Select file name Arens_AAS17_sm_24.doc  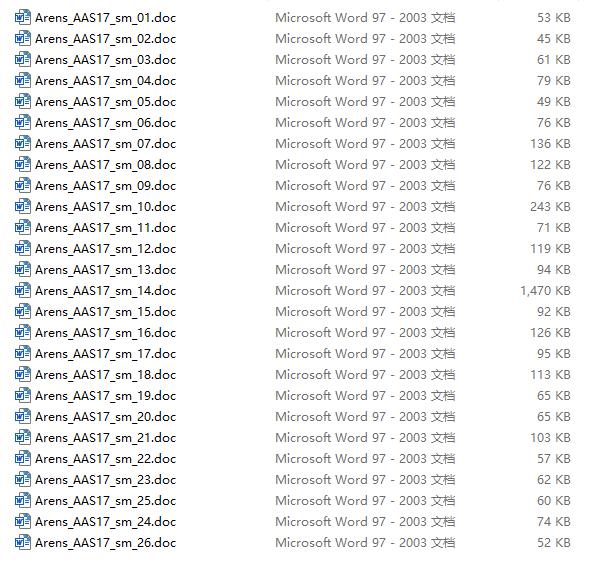(105, 522)
